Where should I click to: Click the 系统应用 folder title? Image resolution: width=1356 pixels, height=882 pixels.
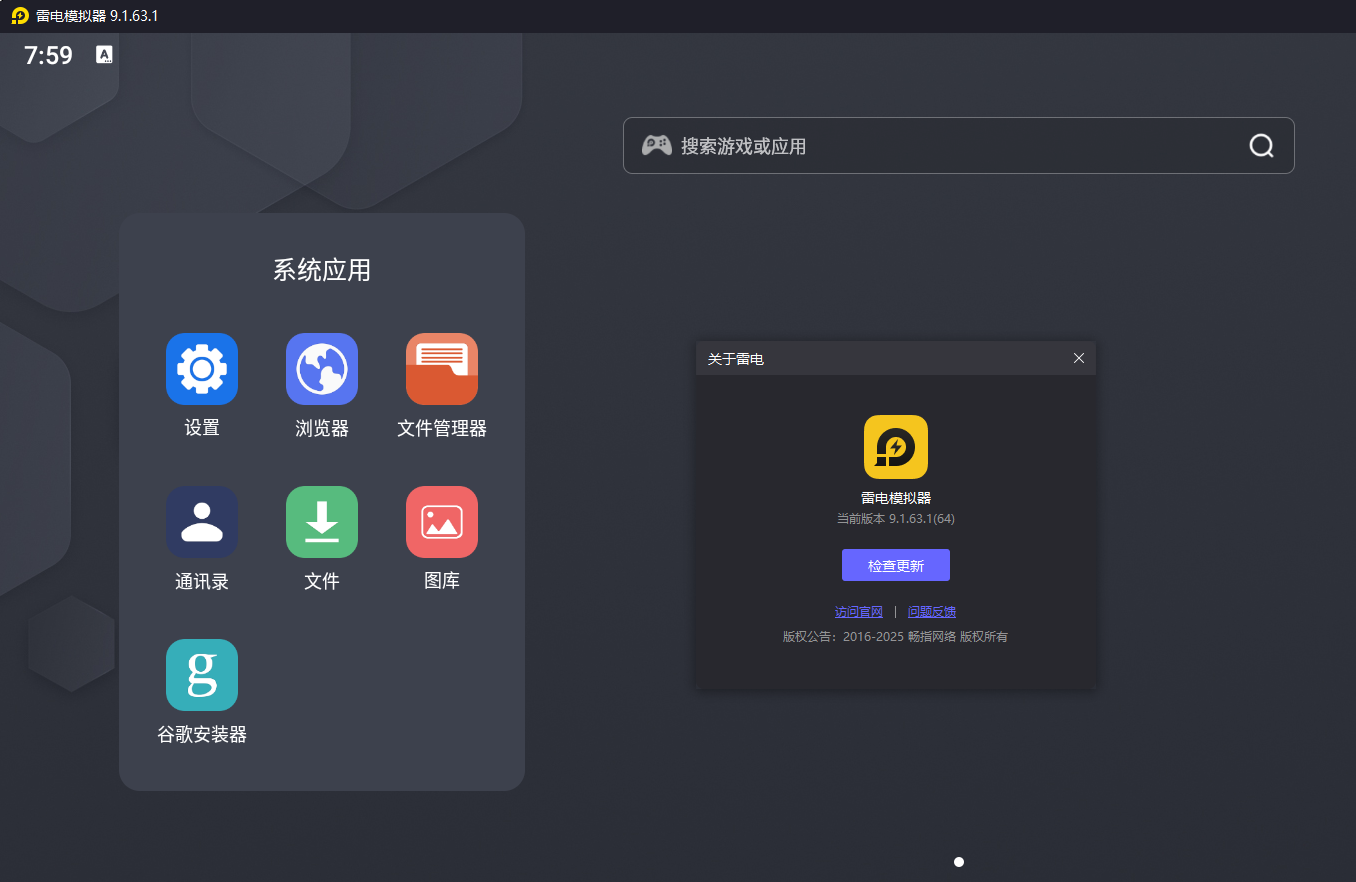tap(321, 270)
